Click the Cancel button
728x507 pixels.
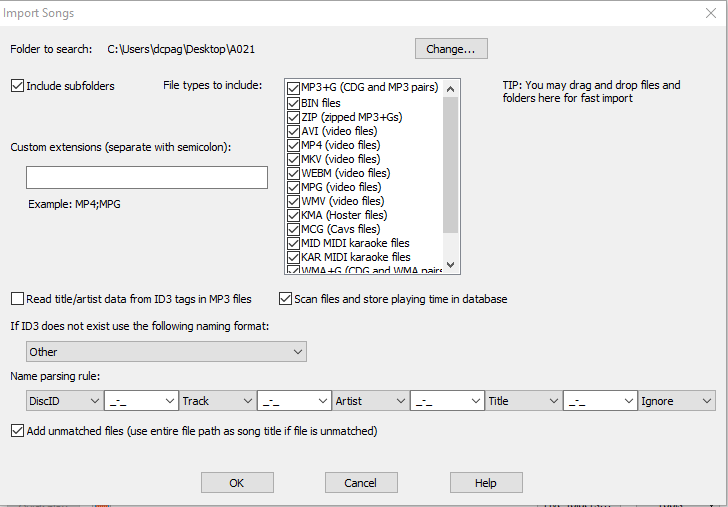click(361, 483)
